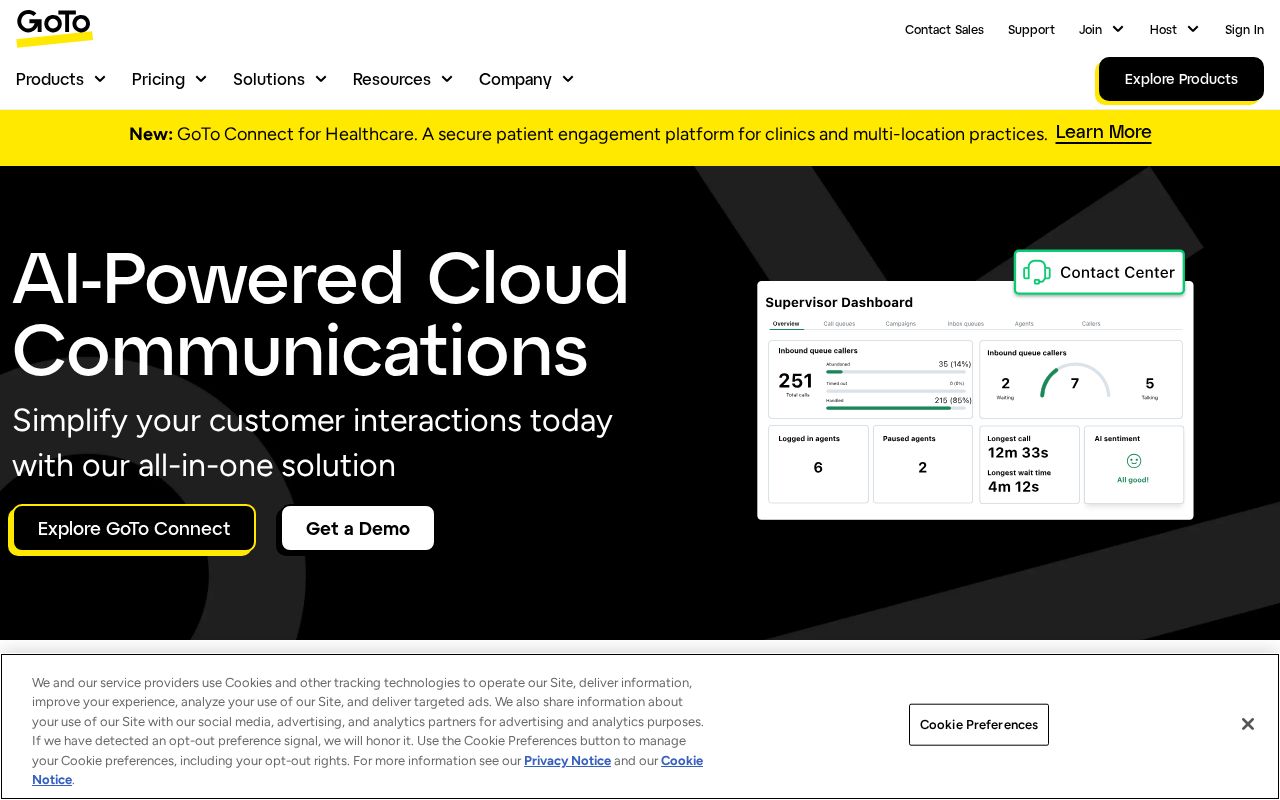Click the inbound queue gauge arc
The width and height of the screenshot is (1280, 800).
coord(1075,380)
